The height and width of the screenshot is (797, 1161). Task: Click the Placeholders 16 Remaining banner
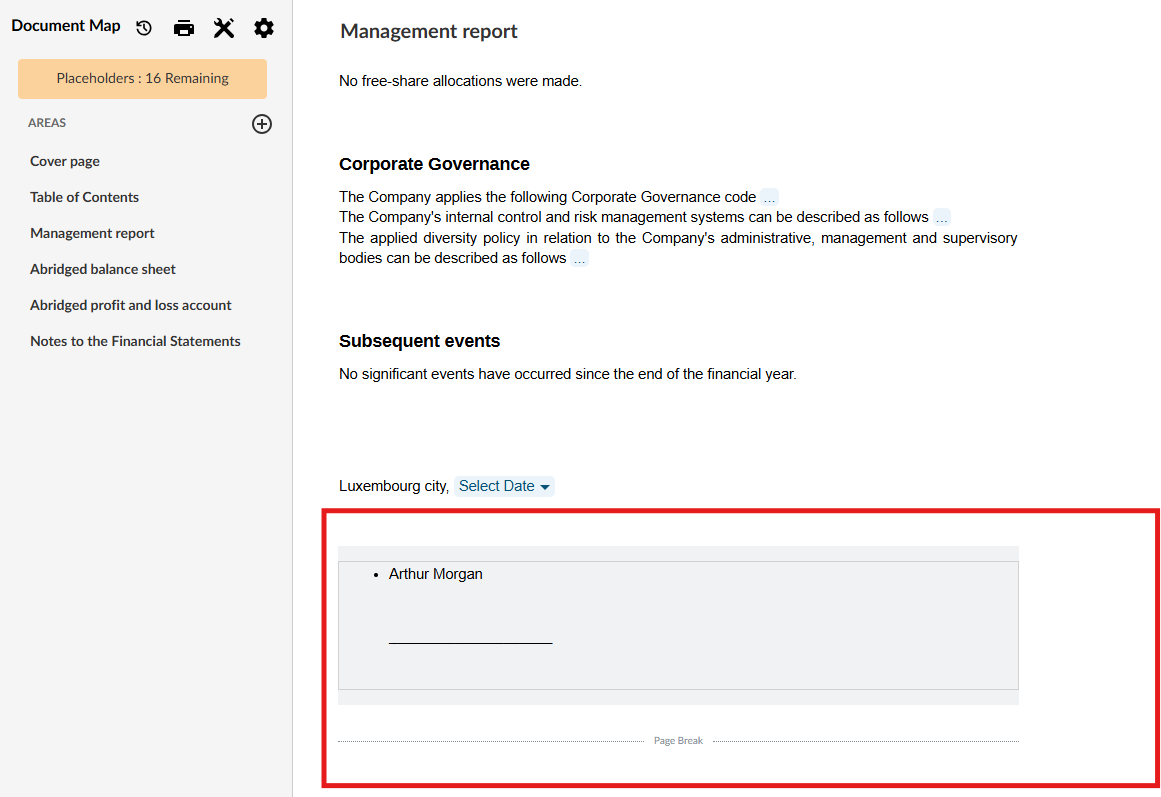[x=142, y=79]
